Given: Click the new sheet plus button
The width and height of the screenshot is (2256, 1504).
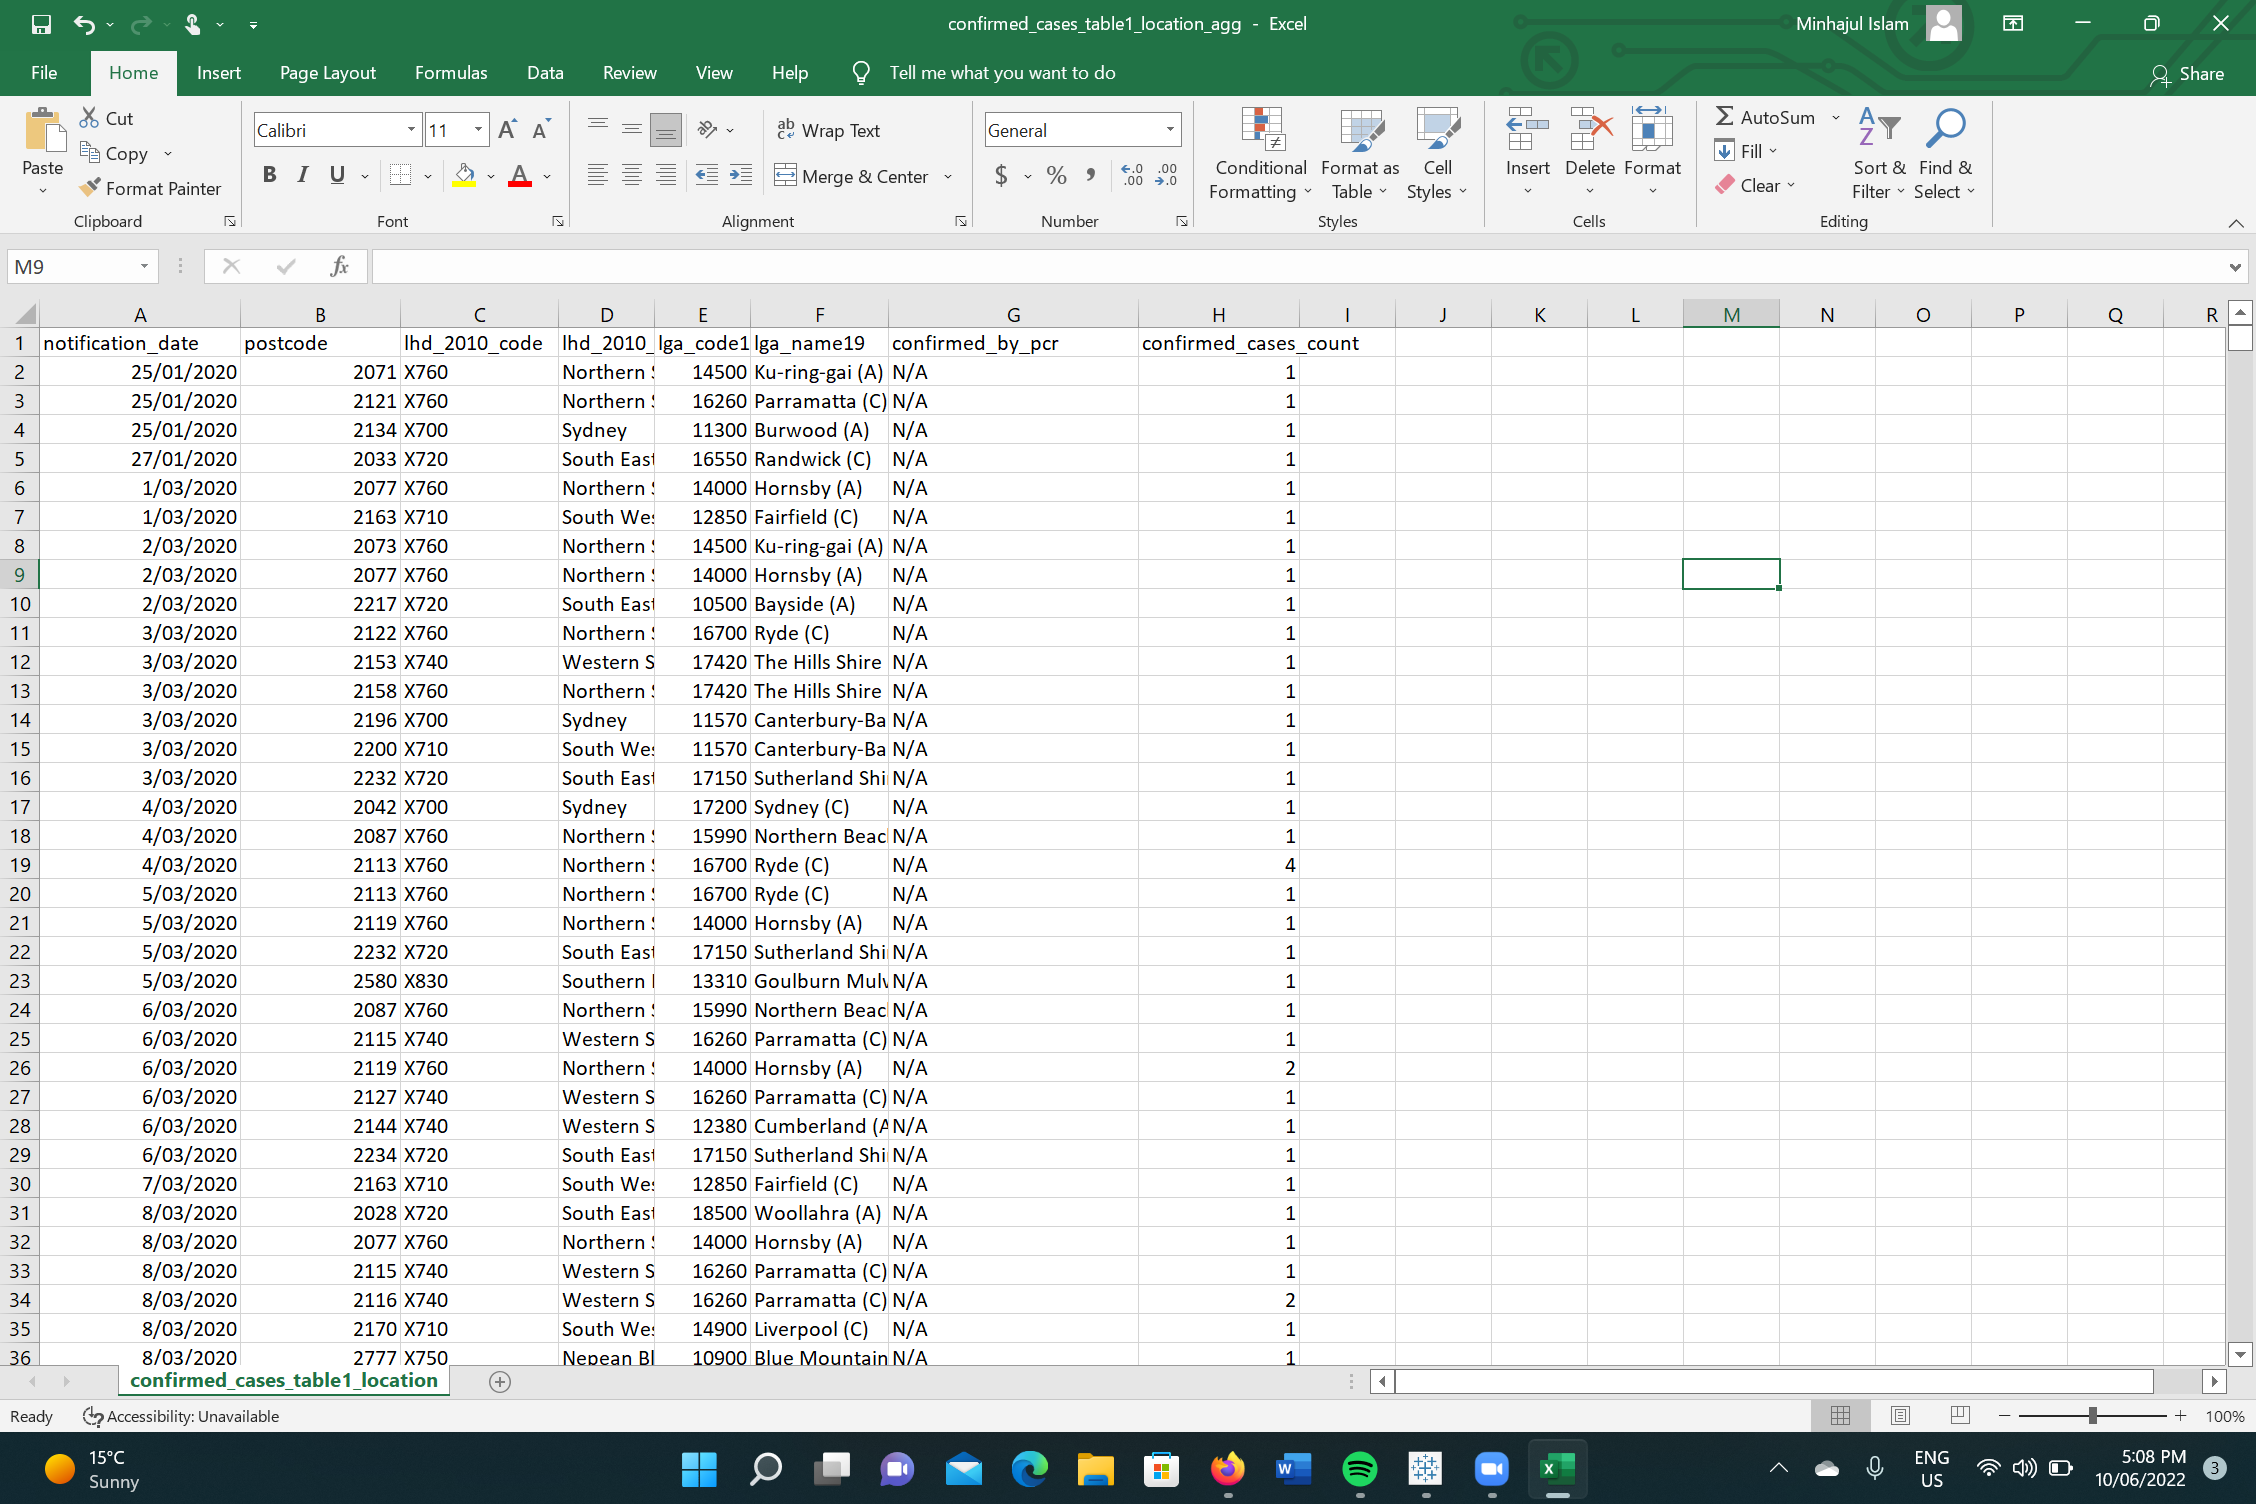Looking at the screenshot, I should point(500,1382).
